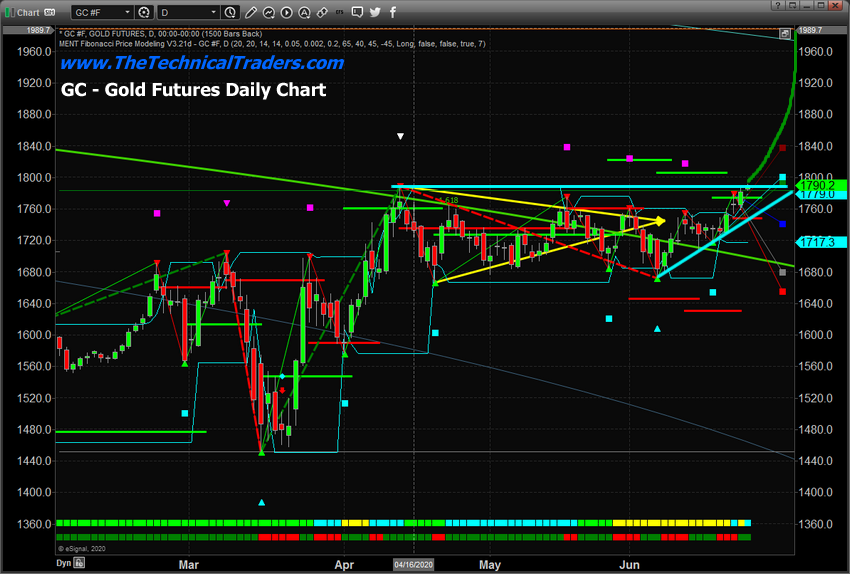Click the 1790.2 green price tag
Viewport: 850px width, 574px height.
pyautogui.click(x=820, y=185)
